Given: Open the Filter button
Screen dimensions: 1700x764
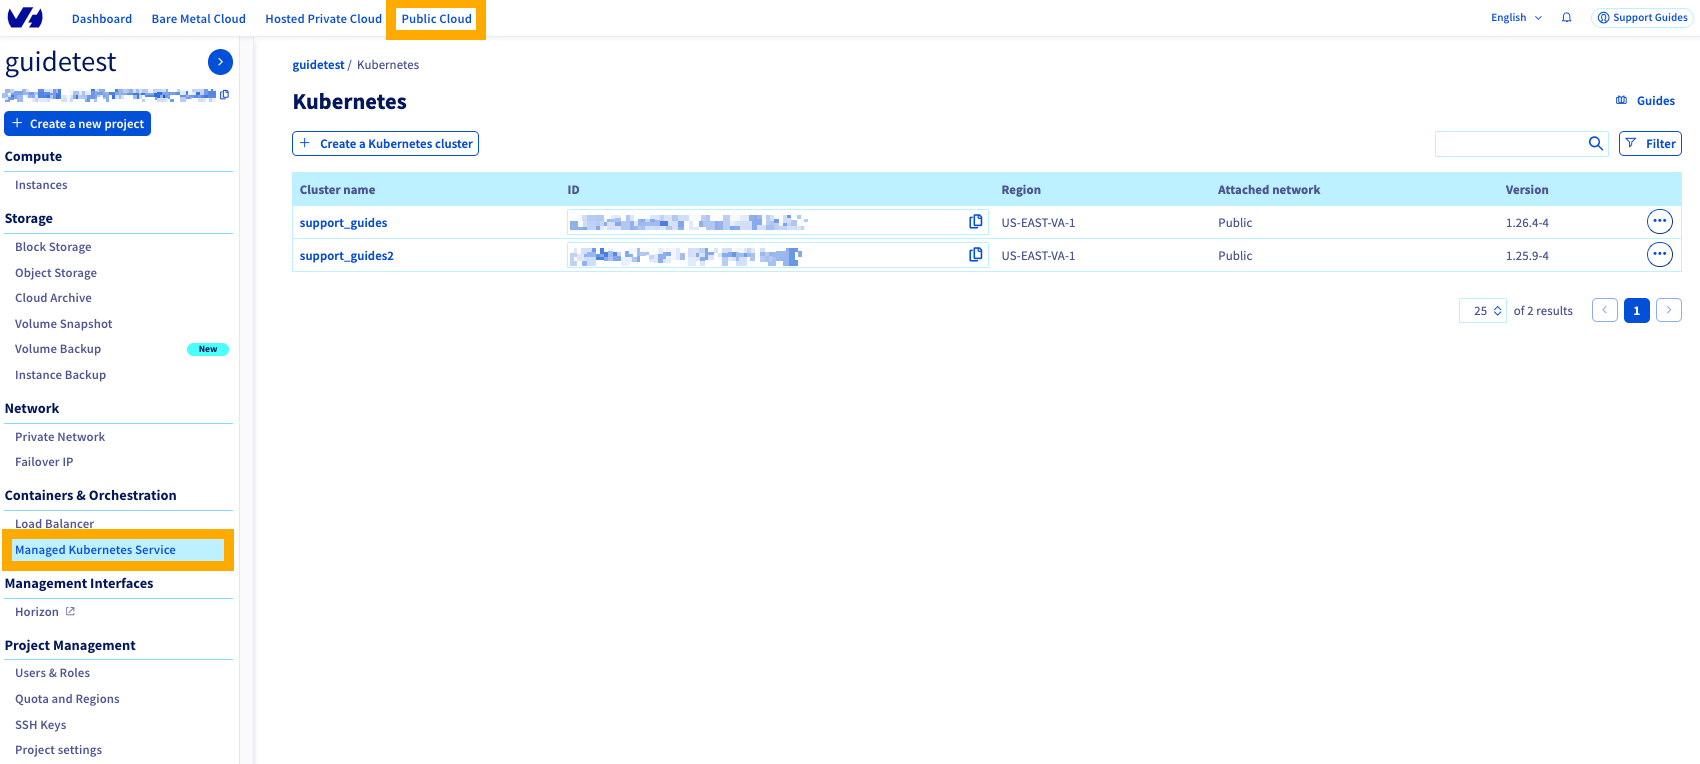Looking at the screenshot, I should [x=1650, y=144].
